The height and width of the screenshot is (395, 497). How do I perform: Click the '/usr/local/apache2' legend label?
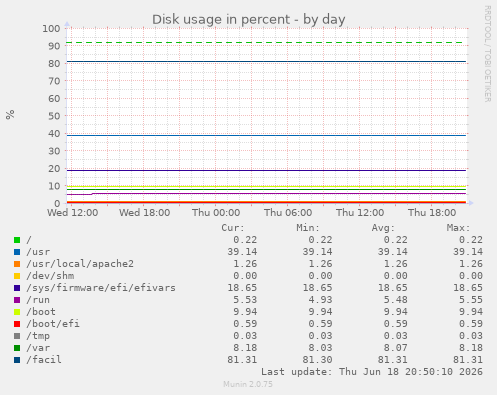pos(80,264)
